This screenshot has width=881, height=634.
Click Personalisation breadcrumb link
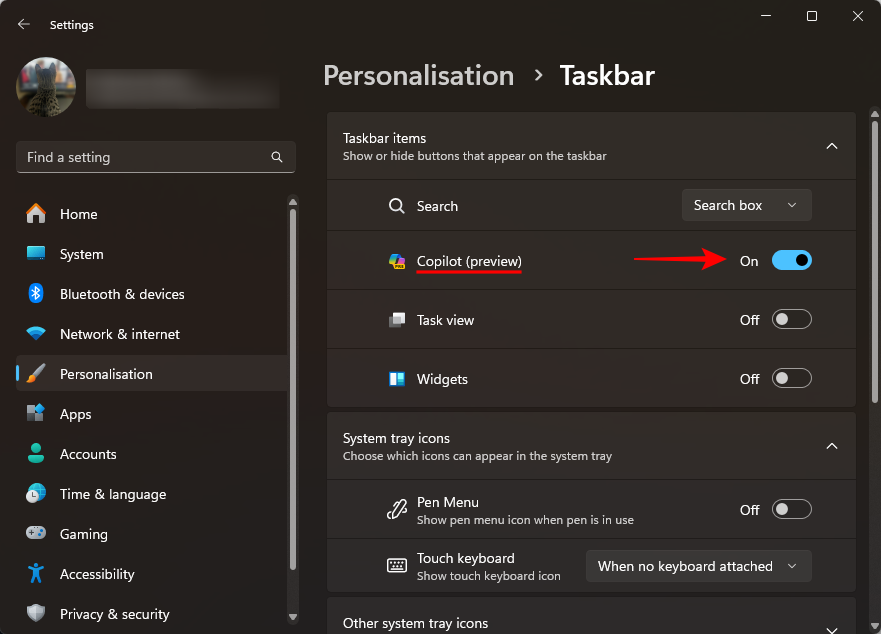pyautogui.click(x=418, y=76)
